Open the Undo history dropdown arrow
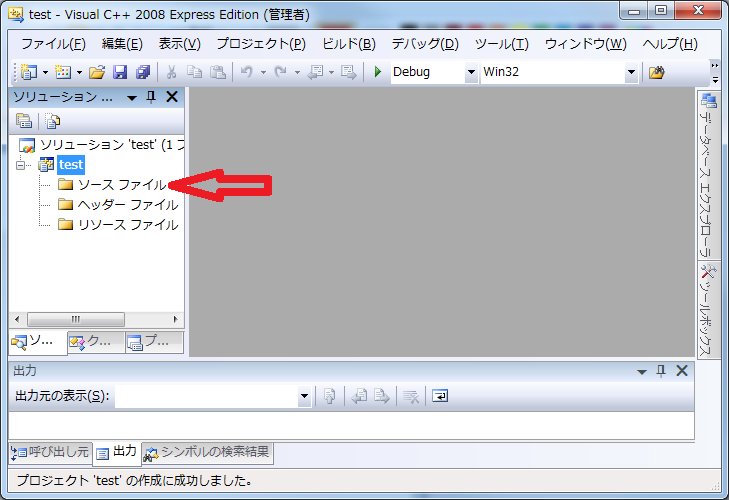 point(263,73)
